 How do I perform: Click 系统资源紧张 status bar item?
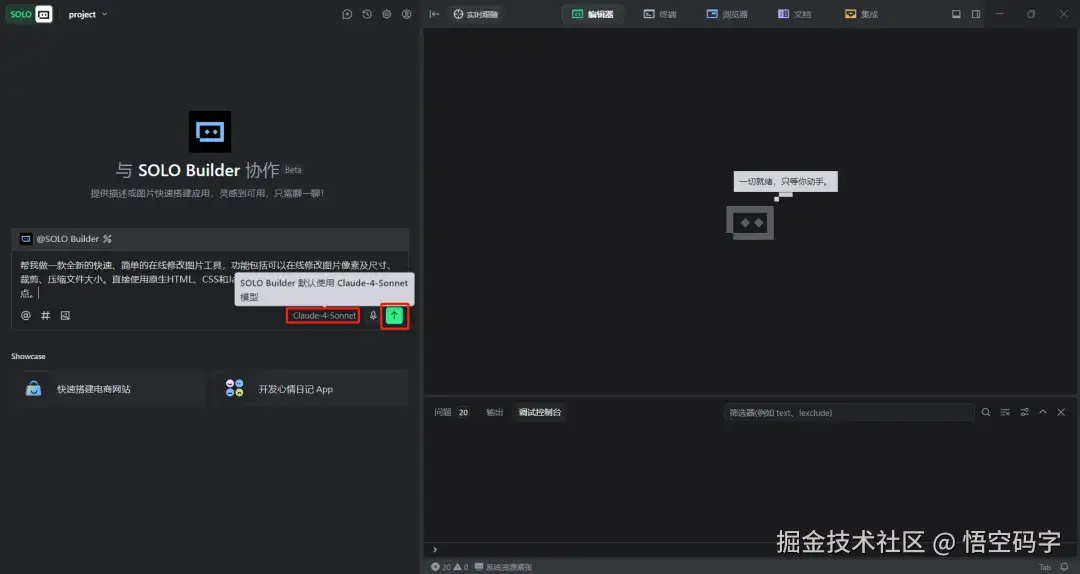(x=503, y=567)
